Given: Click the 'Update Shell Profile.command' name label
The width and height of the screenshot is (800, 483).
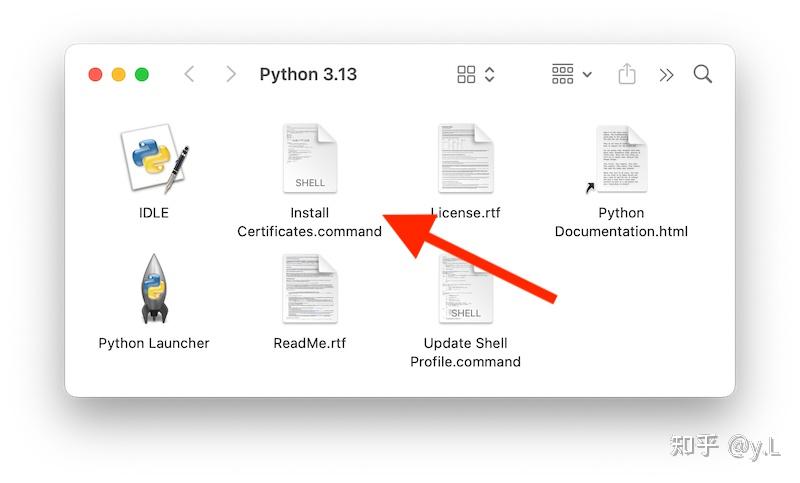Looking at the screenshot, I should point(465,352).
